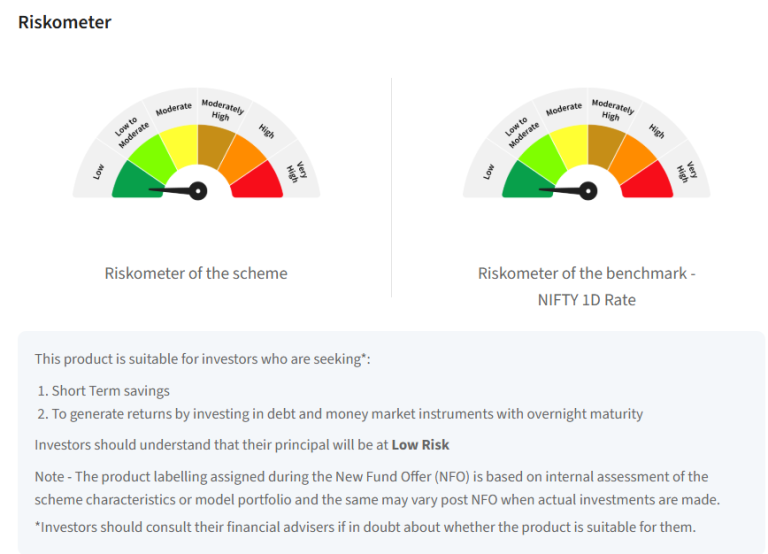Click the dark green Low segment of the scheme riskometer

134,179
